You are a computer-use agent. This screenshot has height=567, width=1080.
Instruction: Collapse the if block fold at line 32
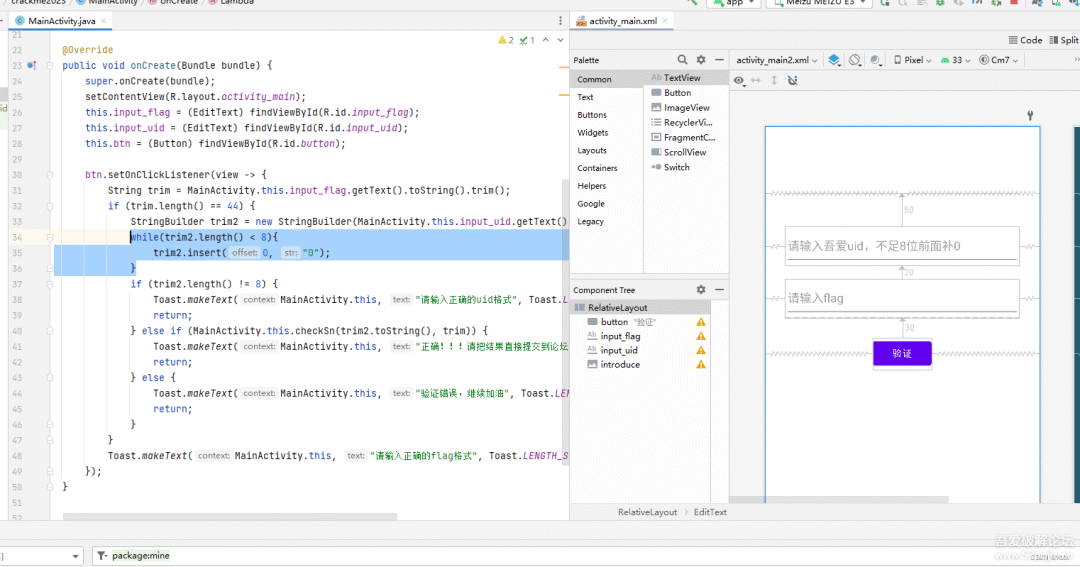[x=50, y=206]
